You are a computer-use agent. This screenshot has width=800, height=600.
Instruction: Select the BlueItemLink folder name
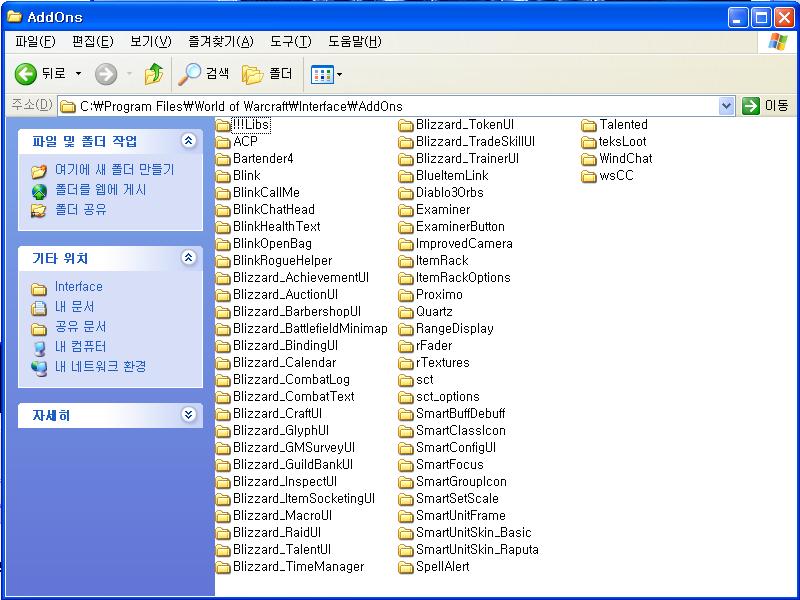[x=452, y=176]
